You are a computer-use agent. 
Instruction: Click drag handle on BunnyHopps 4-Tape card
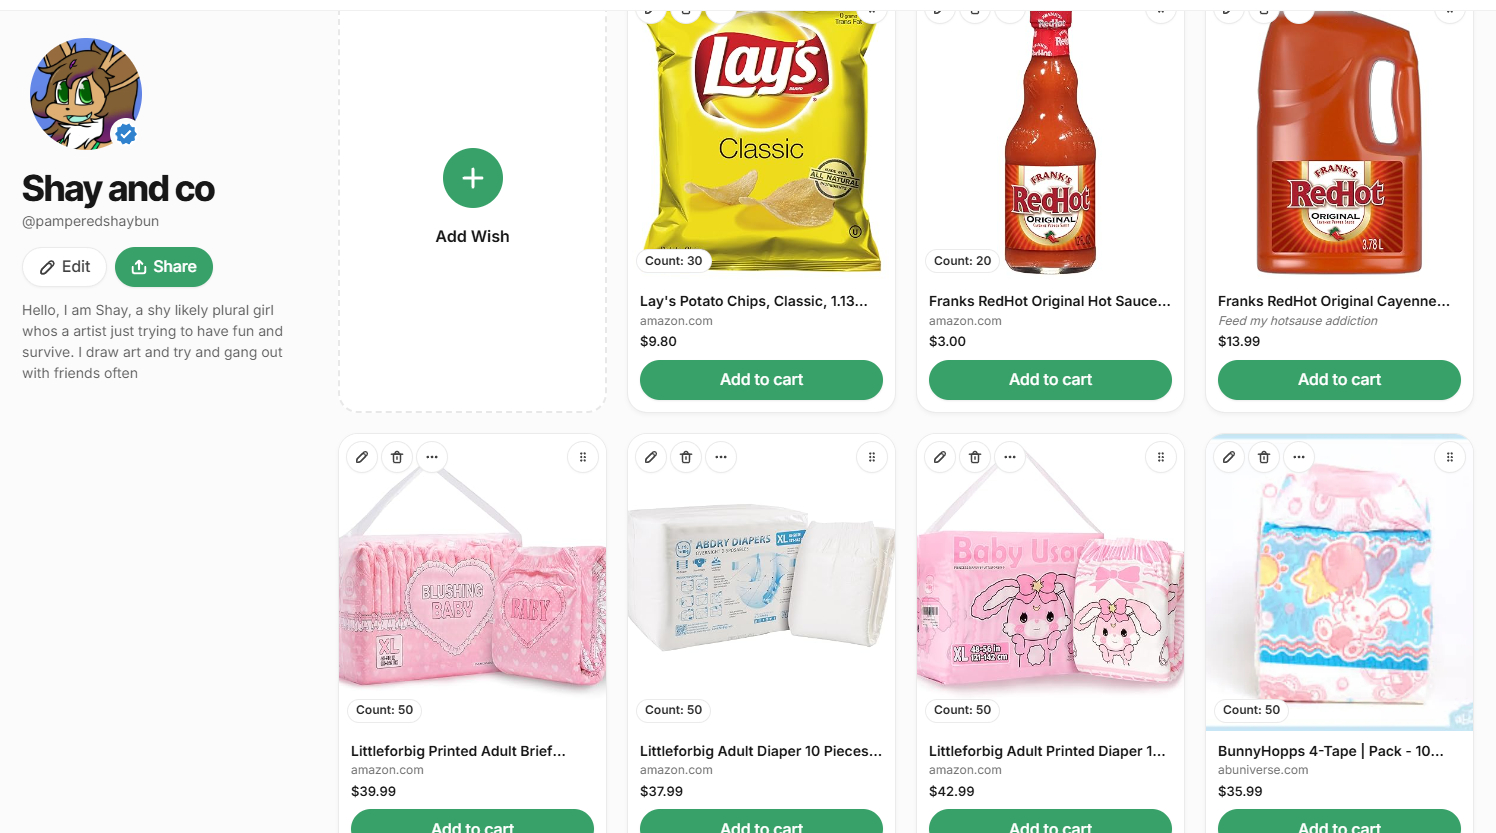(1450, 457)
